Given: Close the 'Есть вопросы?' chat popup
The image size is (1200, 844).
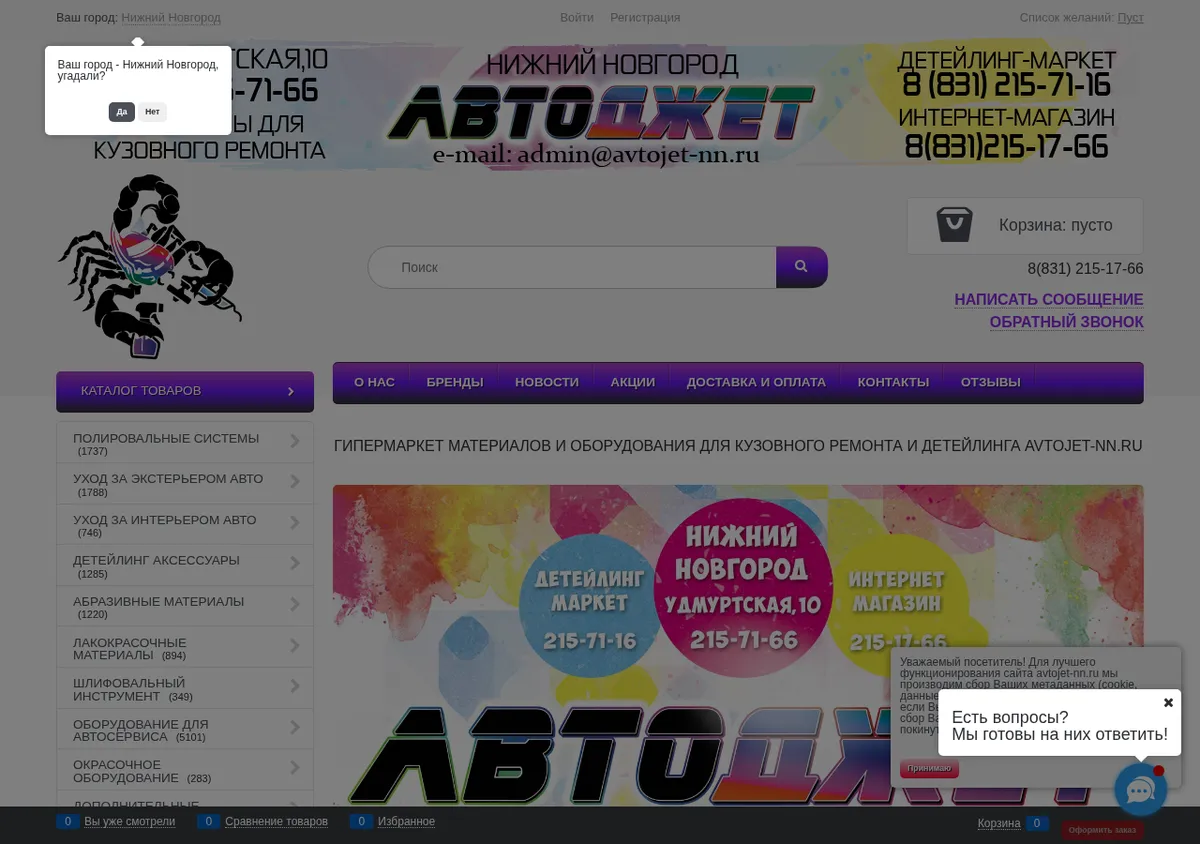Looking at the screenshot, I should click(x=1168, y=703).
